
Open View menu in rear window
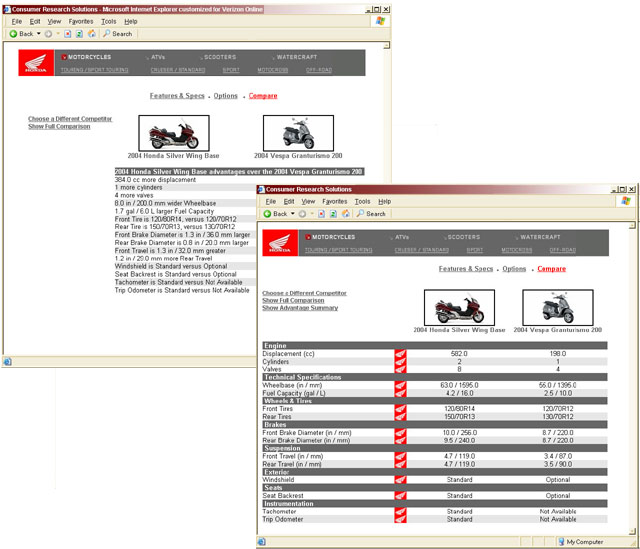pos(54,21)
